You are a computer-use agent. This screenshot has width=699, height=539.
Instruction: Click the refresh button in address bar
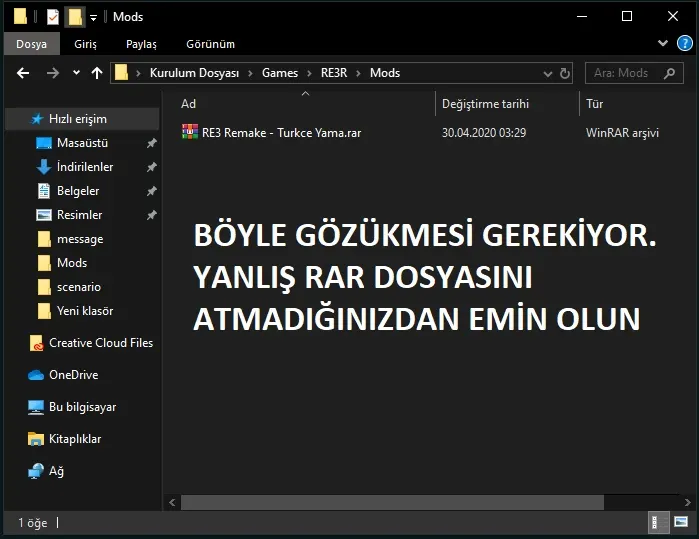[565, 73]
